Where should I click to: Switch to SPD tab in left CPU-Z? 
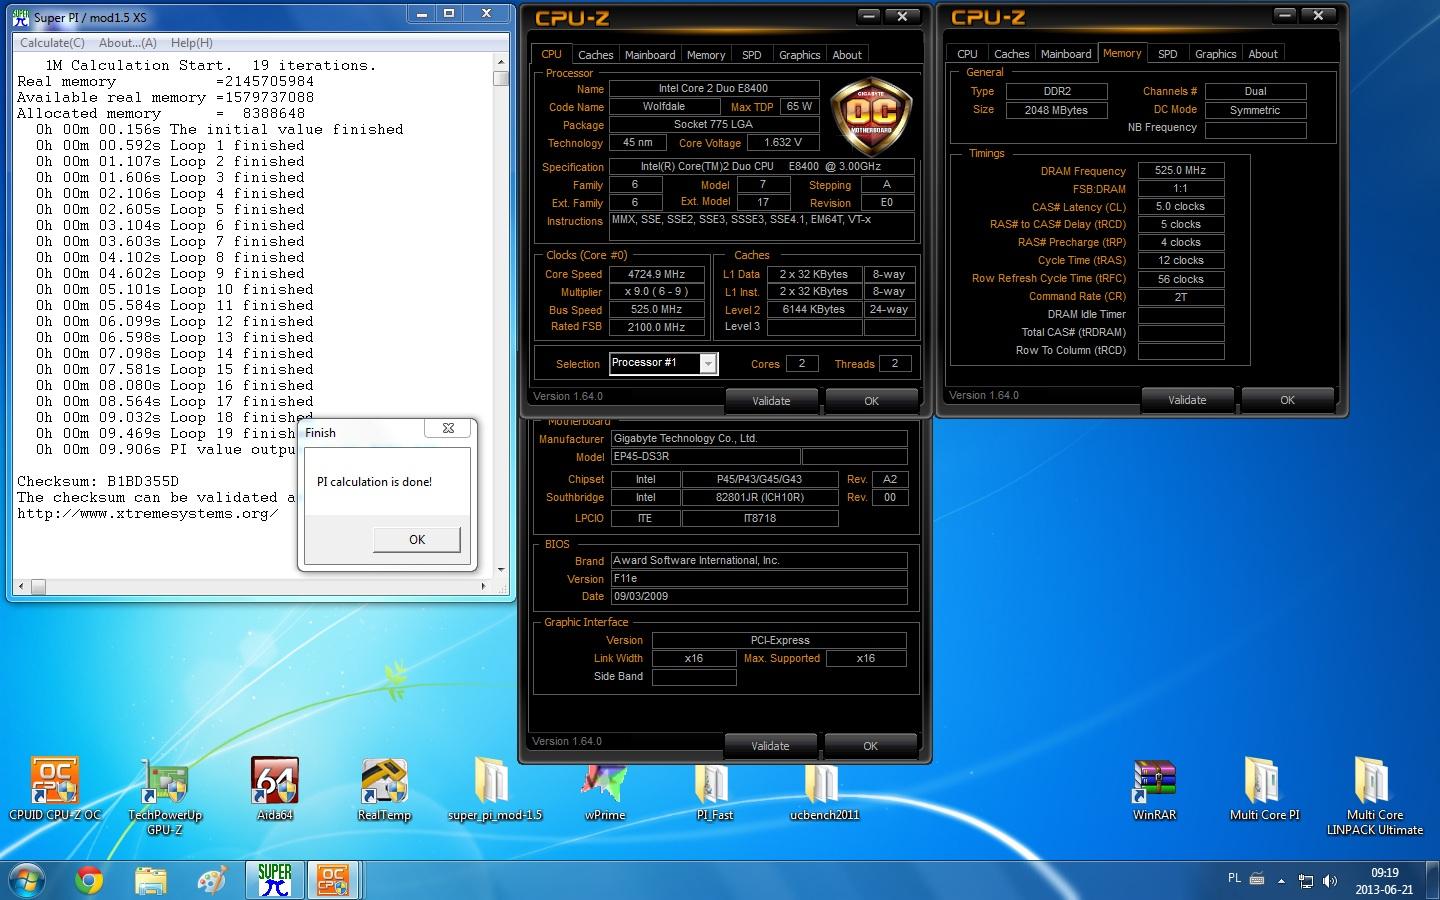point(752,55)
